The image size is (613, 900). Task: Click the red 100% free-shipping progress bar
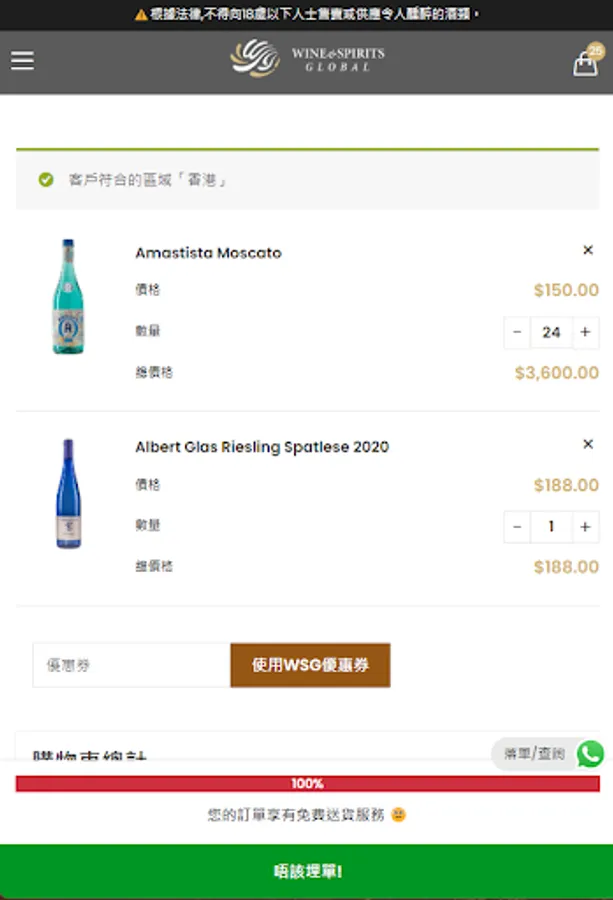tap(307, 784)
